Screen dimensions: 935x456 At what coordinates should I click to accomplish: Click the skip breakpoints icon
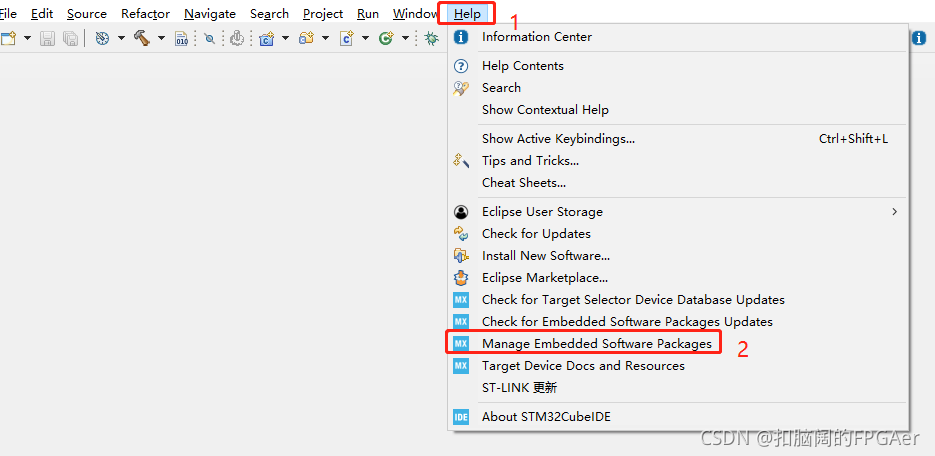coord(209,39)
